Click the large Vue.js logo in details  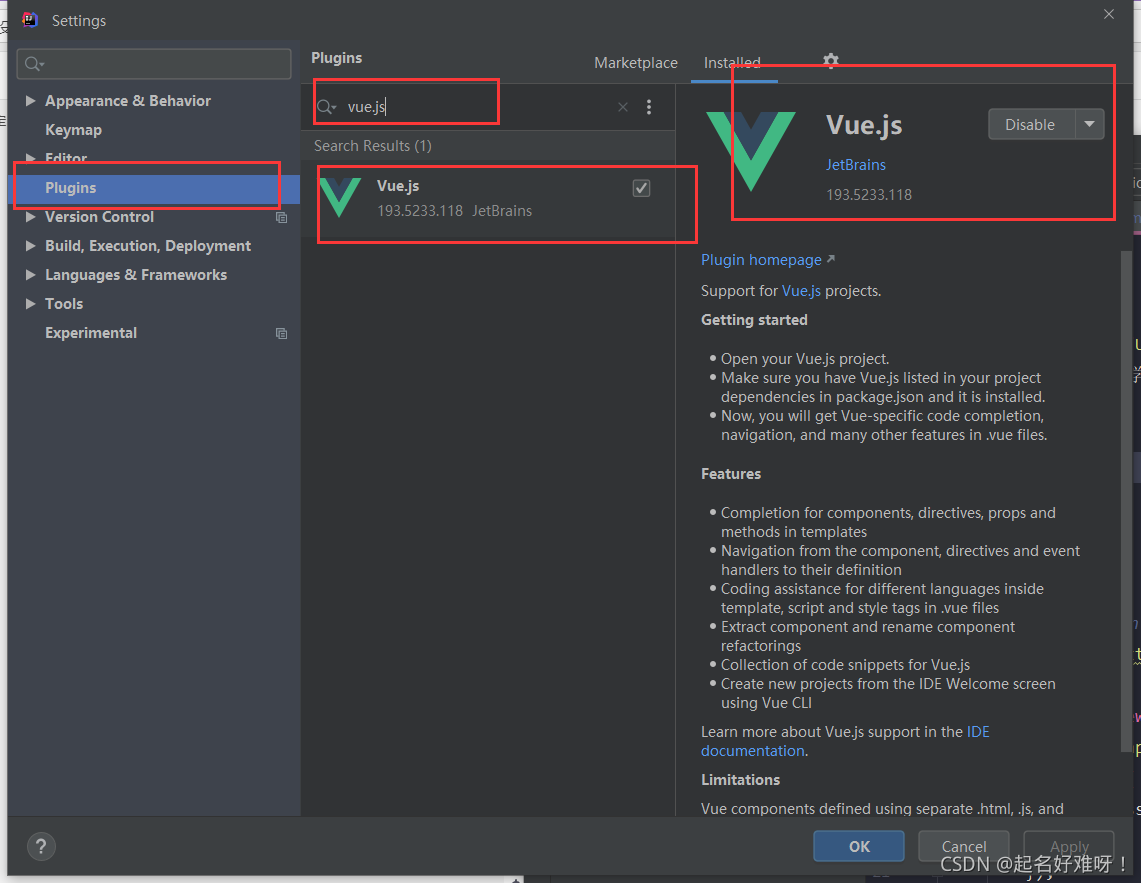pos(751,151)
